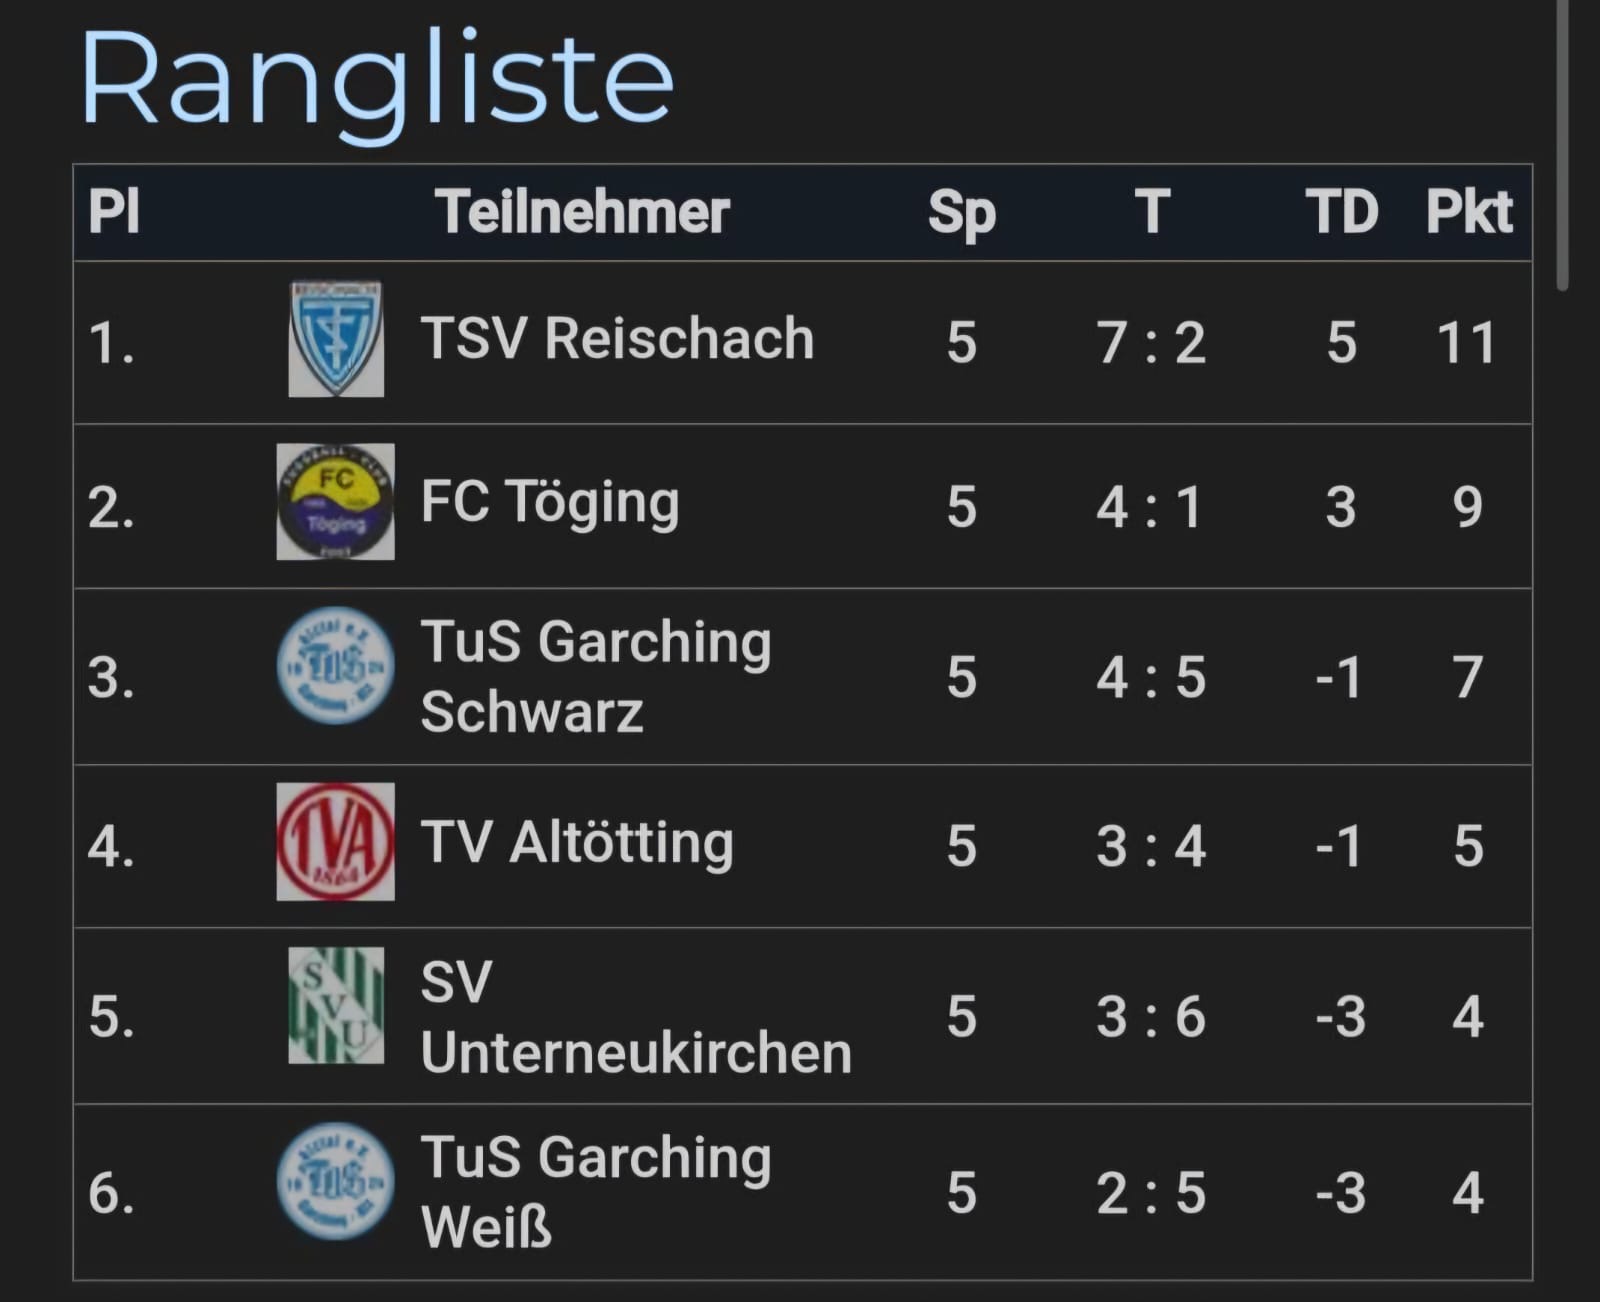Viewport: 1600px width, 1302px height.
Task: Click the TSV Reischach club crest
Action: click(336, 339)
